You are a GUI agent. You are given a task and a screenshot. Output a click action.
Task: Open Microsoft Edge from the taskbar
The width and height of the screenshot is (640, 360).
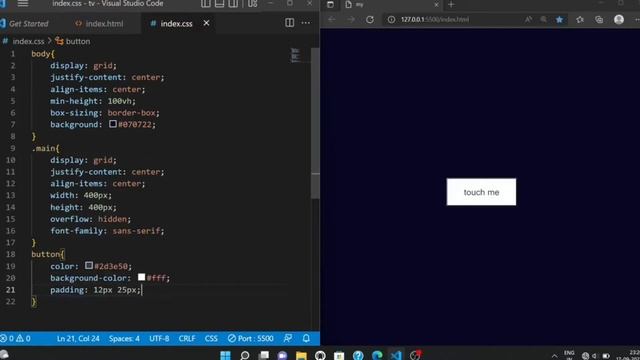[x=377, y=355]
